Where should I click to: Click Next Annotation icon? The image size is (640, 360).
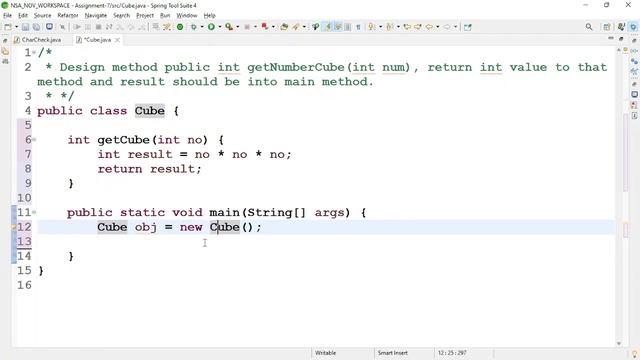[372, 27]
